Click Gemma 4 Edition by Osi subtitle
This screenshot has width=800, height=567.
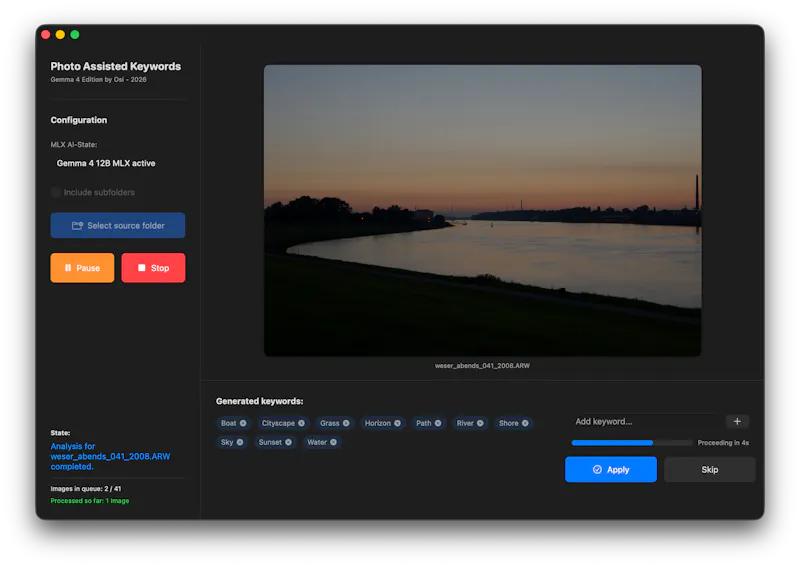[98, 80]
